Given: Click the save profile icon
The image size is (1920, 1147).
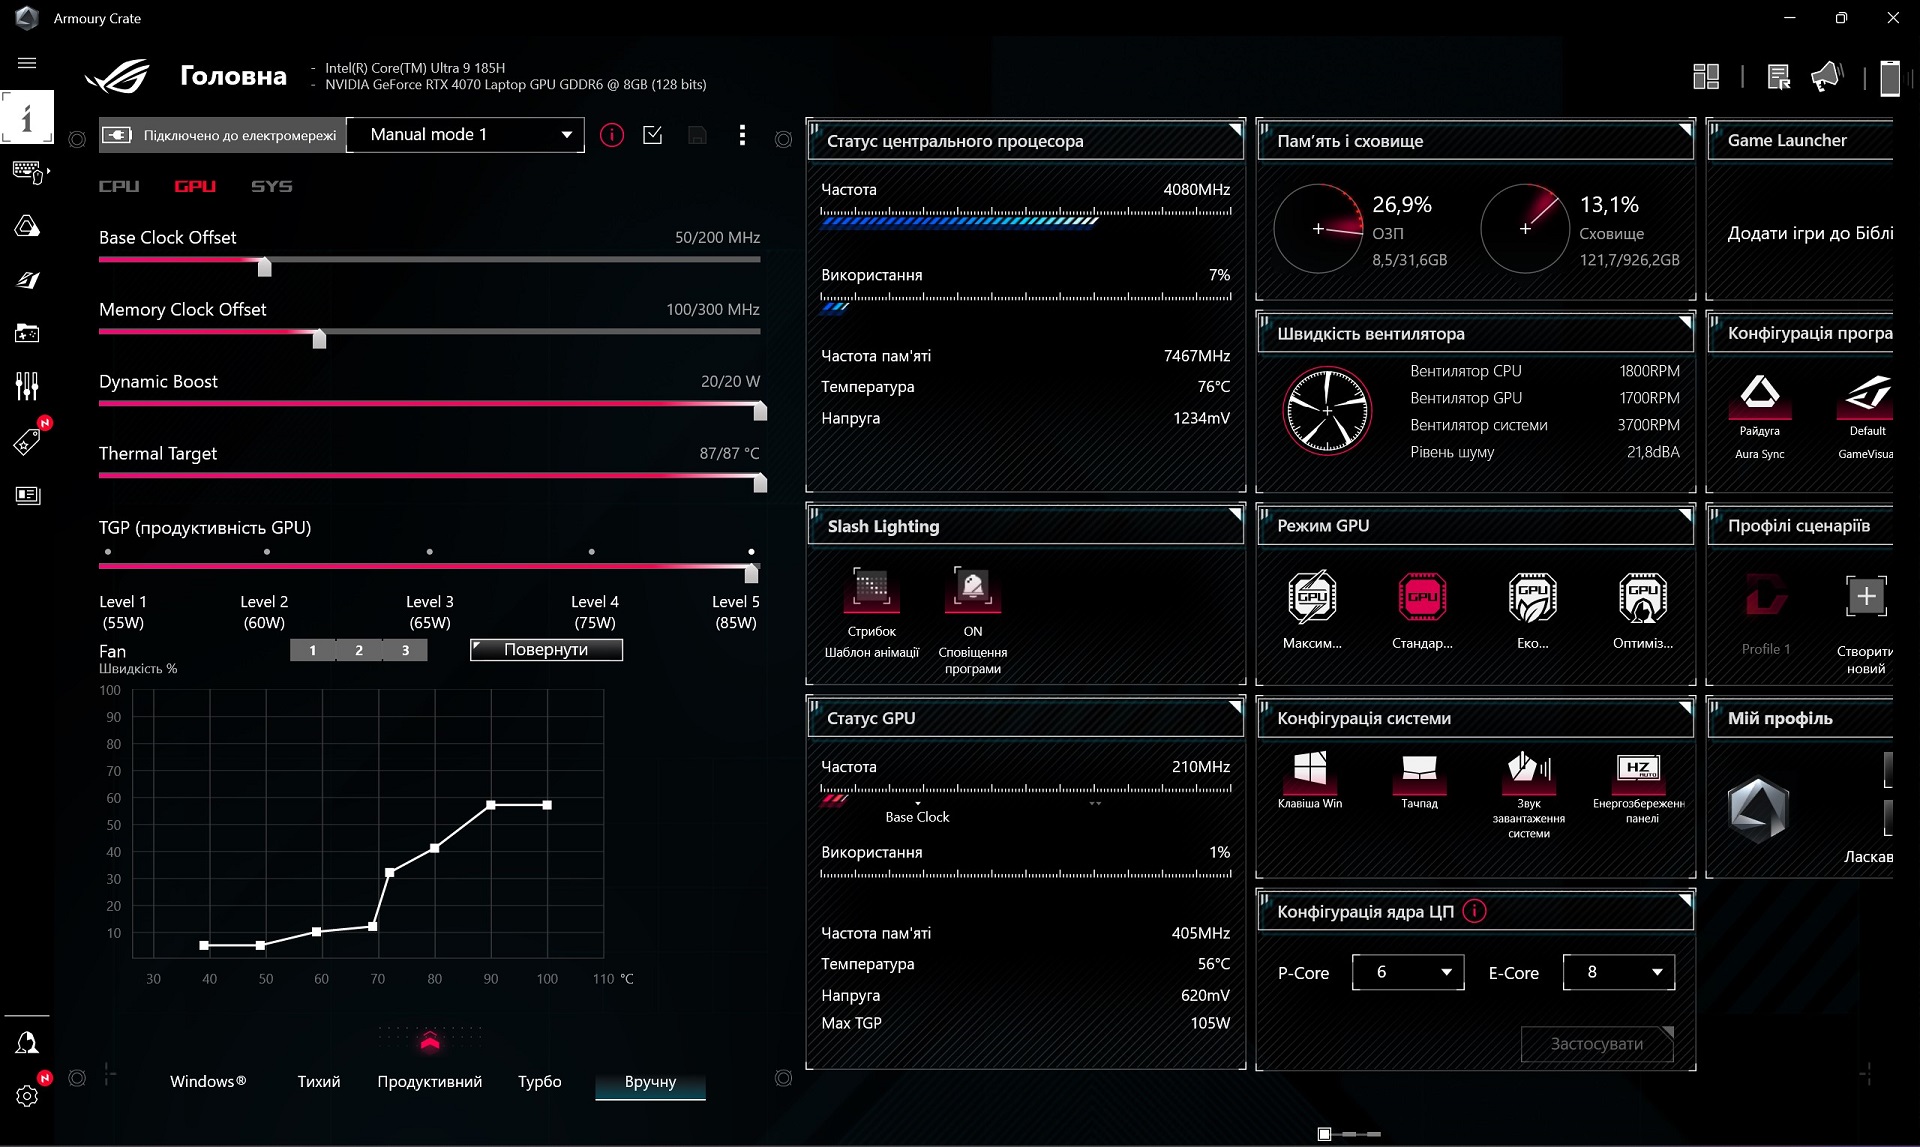Looking at the screenshot, I should pos(697,135).
